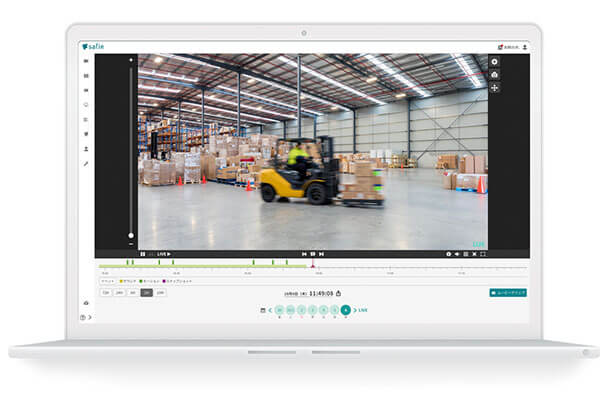
Task: Open the person icon in left sidebar
Action: (x=86, y=149)
